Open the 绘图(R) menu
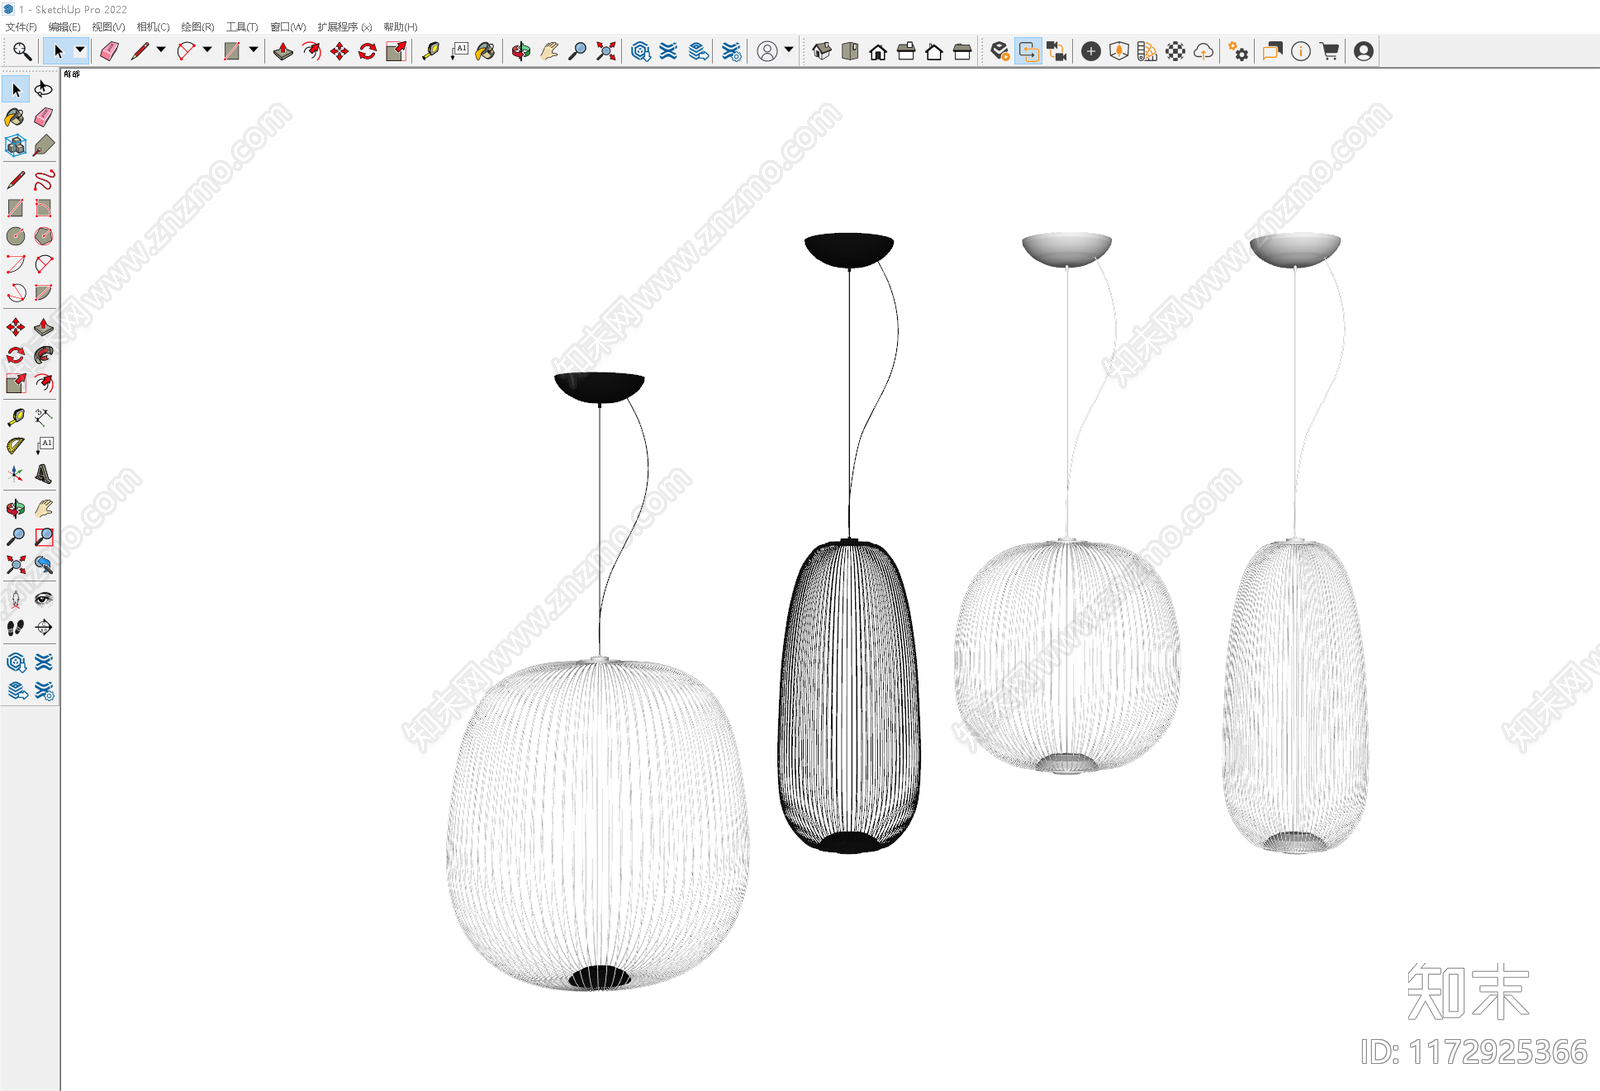Viewport: 1600px width, 1091px height. pos(198,27)
